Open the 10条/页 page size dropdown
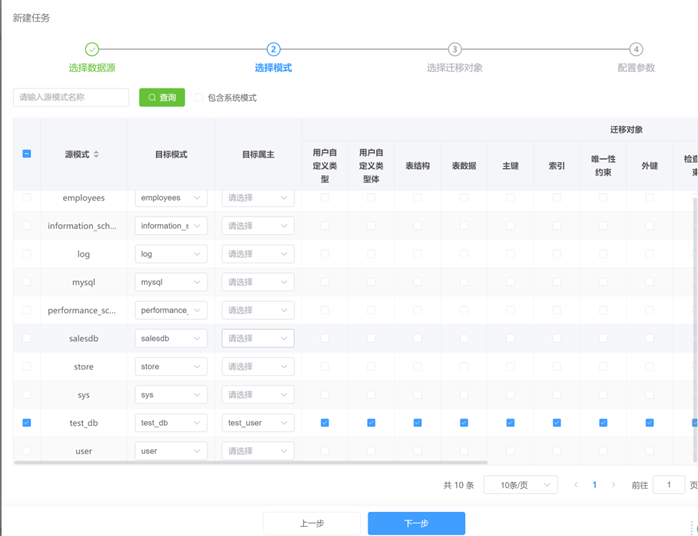This screenshot has height=536, width=698. point(520,485)
